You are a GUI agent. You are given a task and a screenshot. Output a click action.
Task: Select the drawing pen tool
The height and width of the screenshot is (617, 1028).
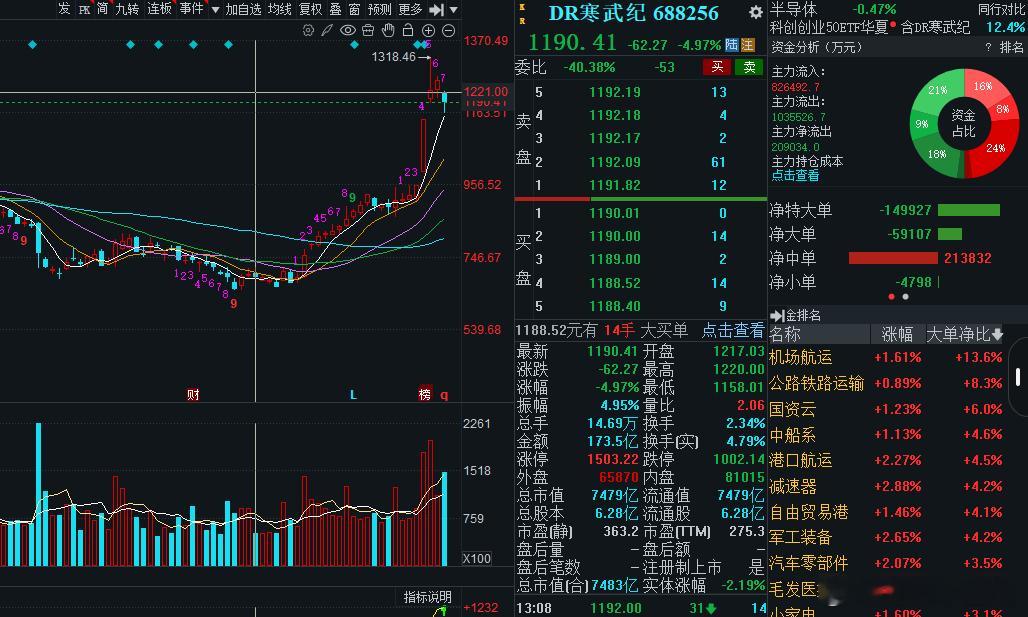(x=327, y=30)
